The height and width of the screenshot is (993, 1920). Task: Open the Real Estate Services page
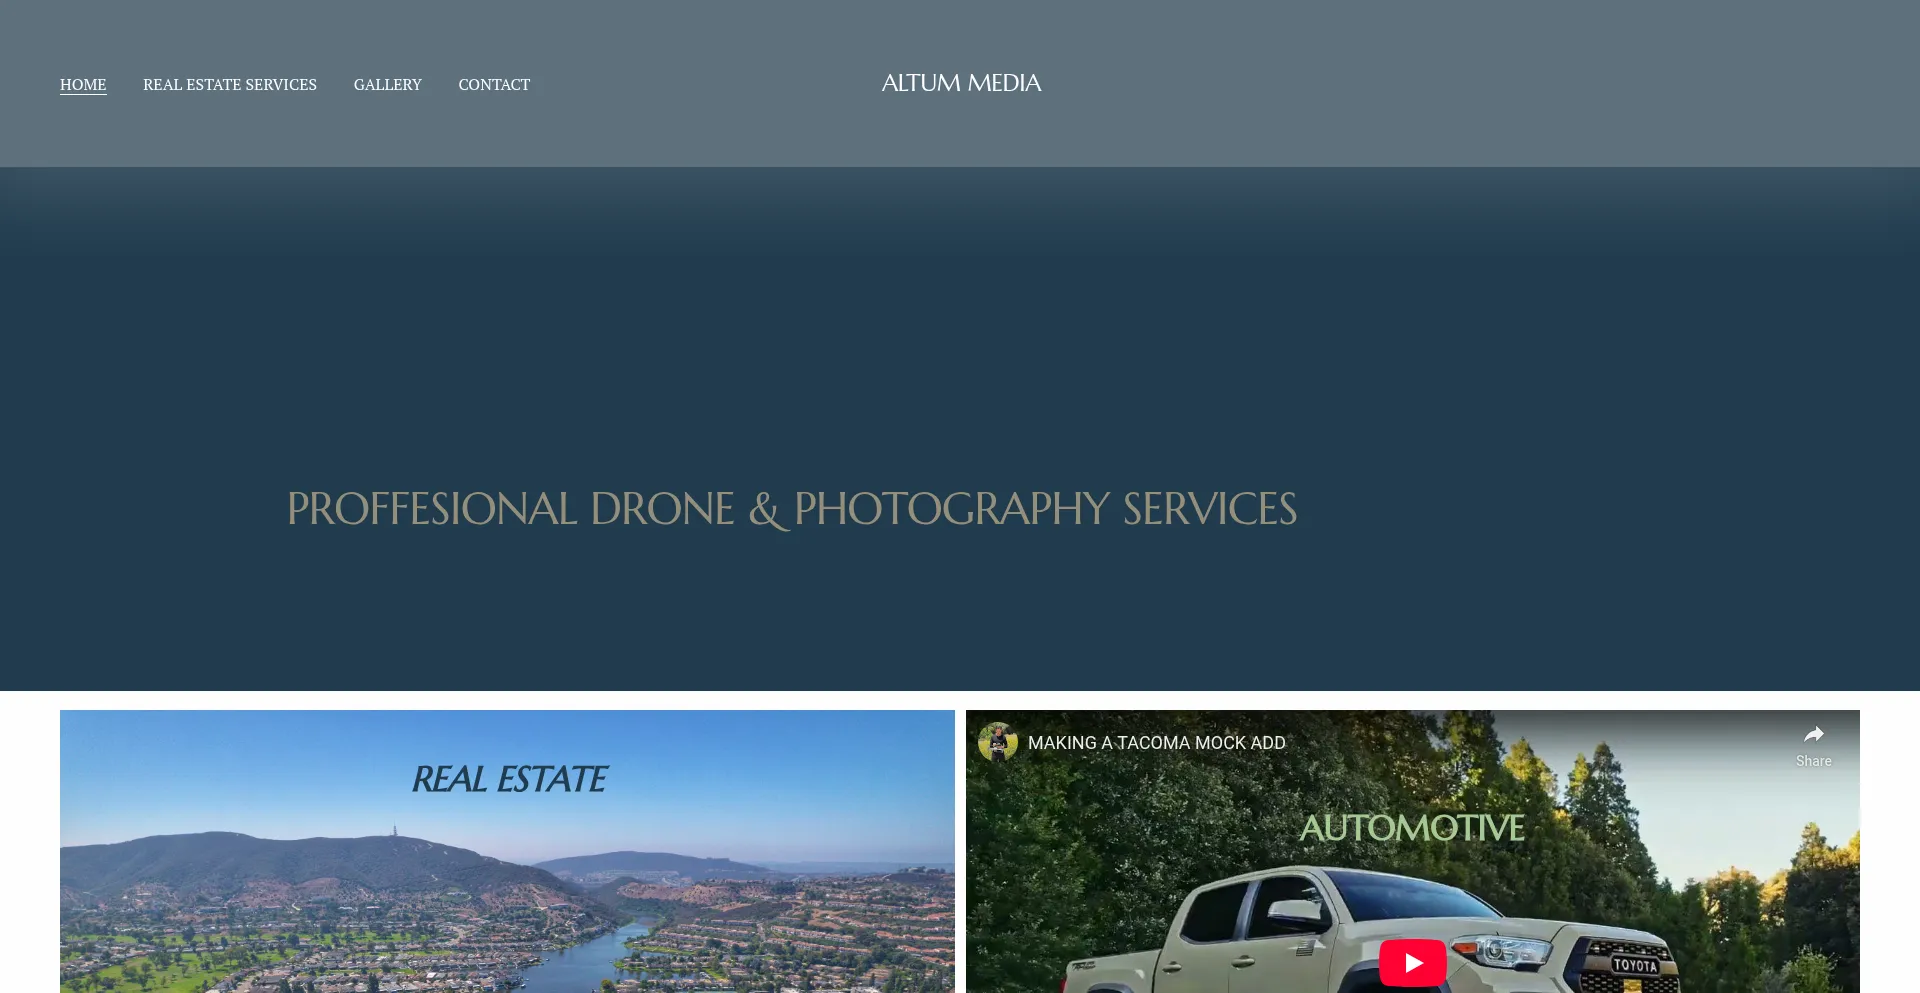tap(229, 85)
